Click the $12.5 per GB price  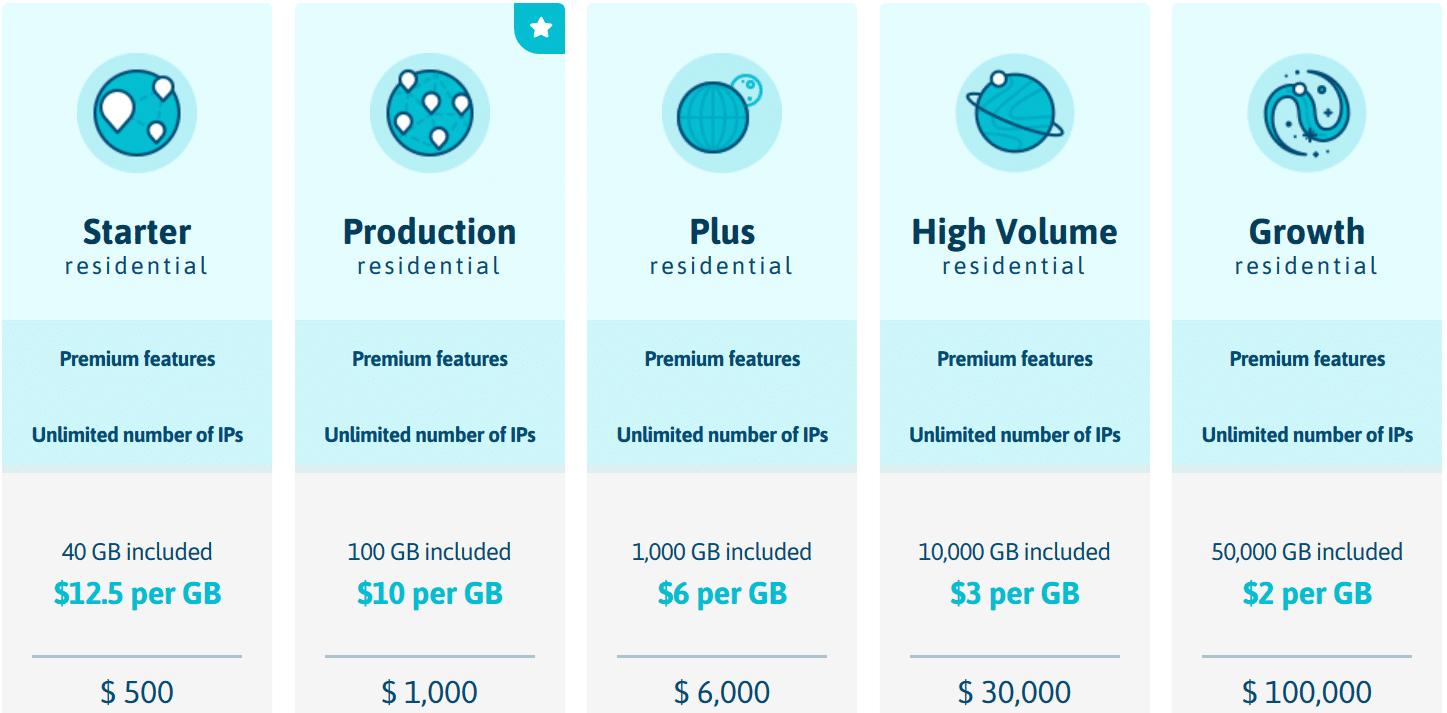137,594
